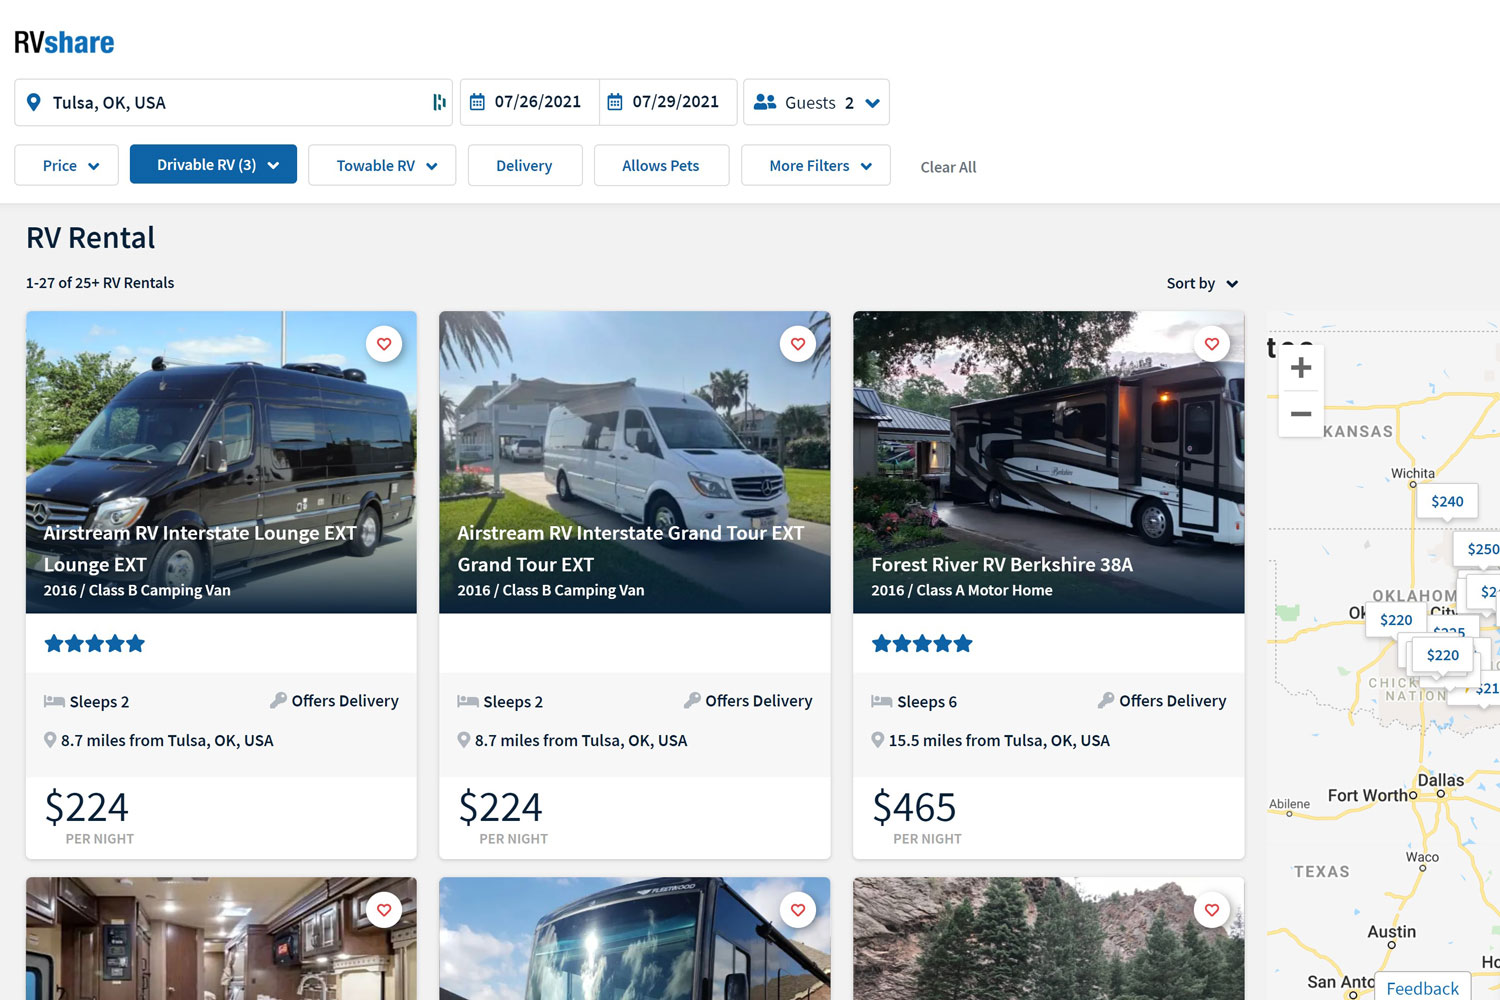
Task: Favorite the Airstream Interstate Lounge EXT listing
Action: 384,344
